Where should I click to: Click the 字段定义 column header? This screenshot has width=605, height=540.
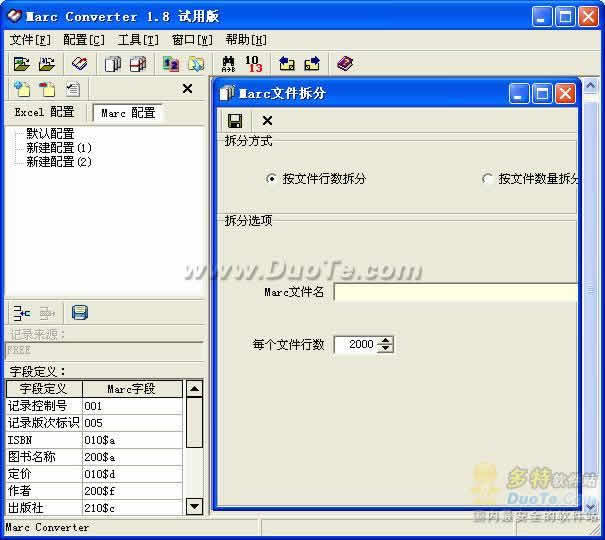point(44,389)
